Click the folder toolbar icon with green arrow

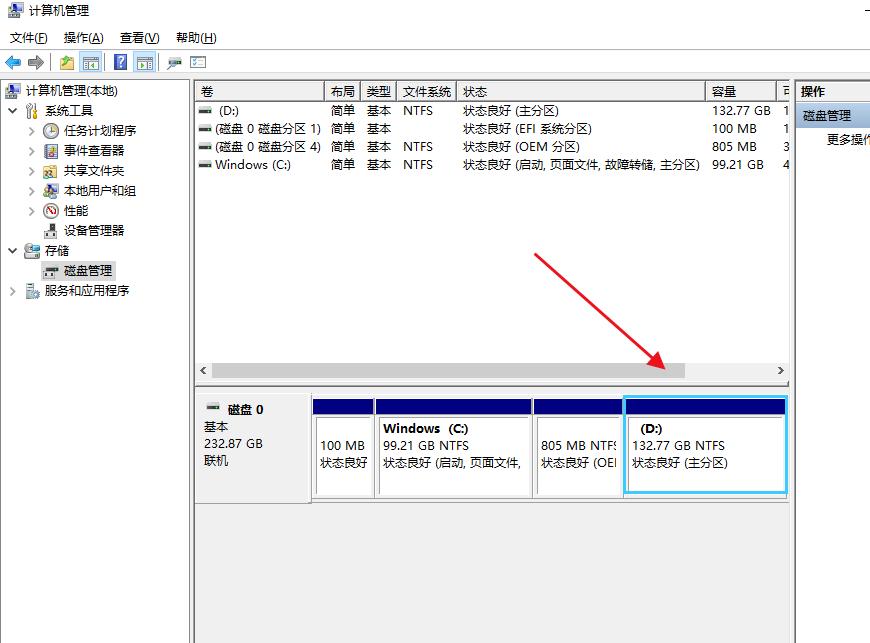point(65,61)
